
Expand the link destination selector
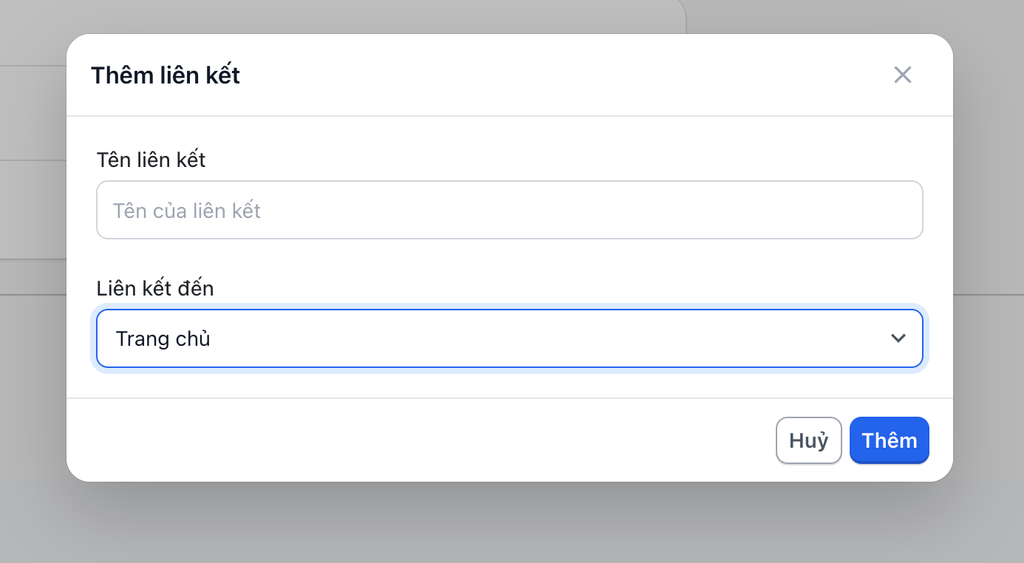coord(509,339)
